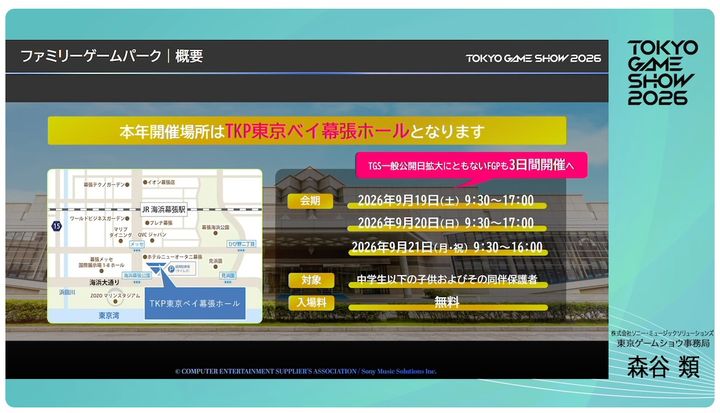Click the date 2026年9月21日(月・祝) 9:30〜16:00
720x413 pixels.
(447, 247)
